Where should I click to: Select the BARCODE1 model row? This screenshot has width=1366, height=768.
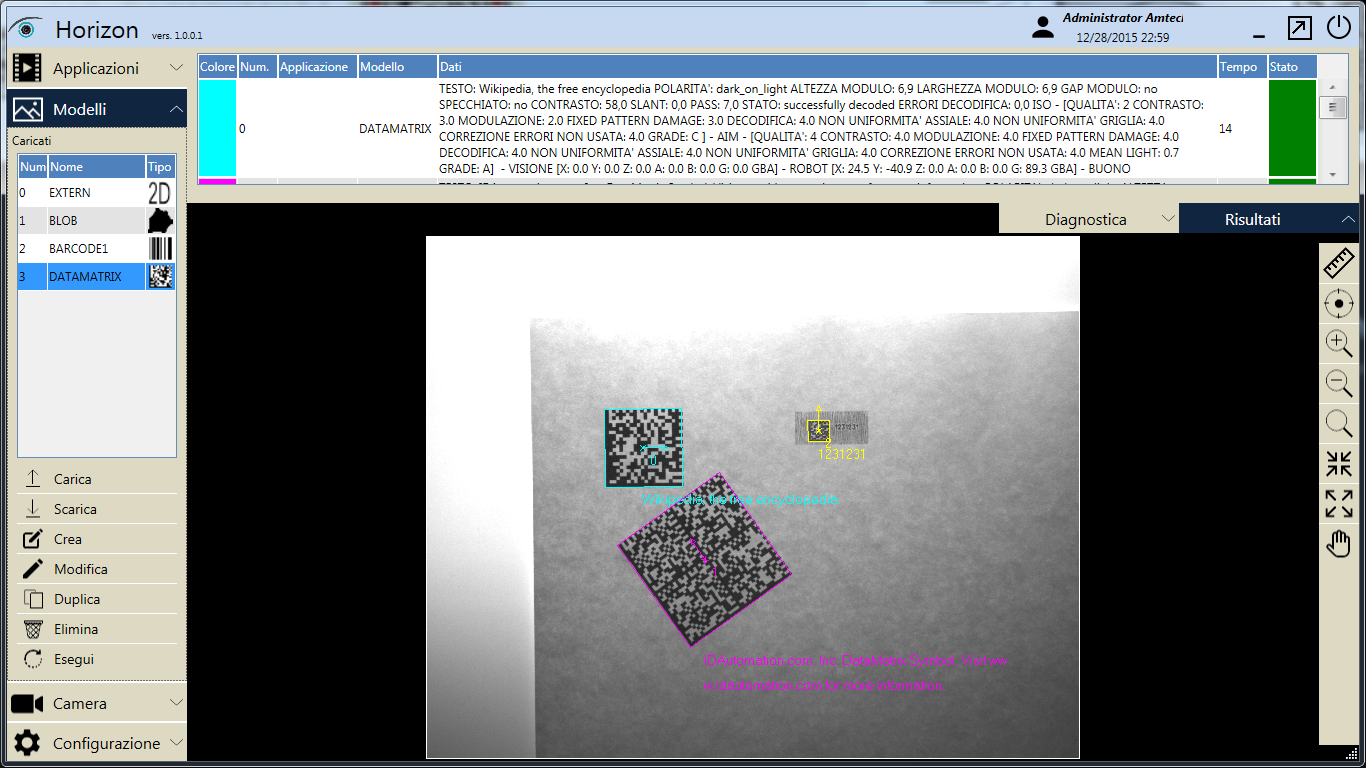coord(96,249)
